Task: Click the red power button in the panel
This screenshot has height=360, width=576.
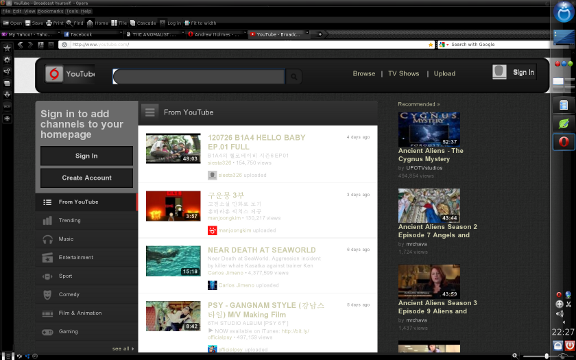Action: 569,345
